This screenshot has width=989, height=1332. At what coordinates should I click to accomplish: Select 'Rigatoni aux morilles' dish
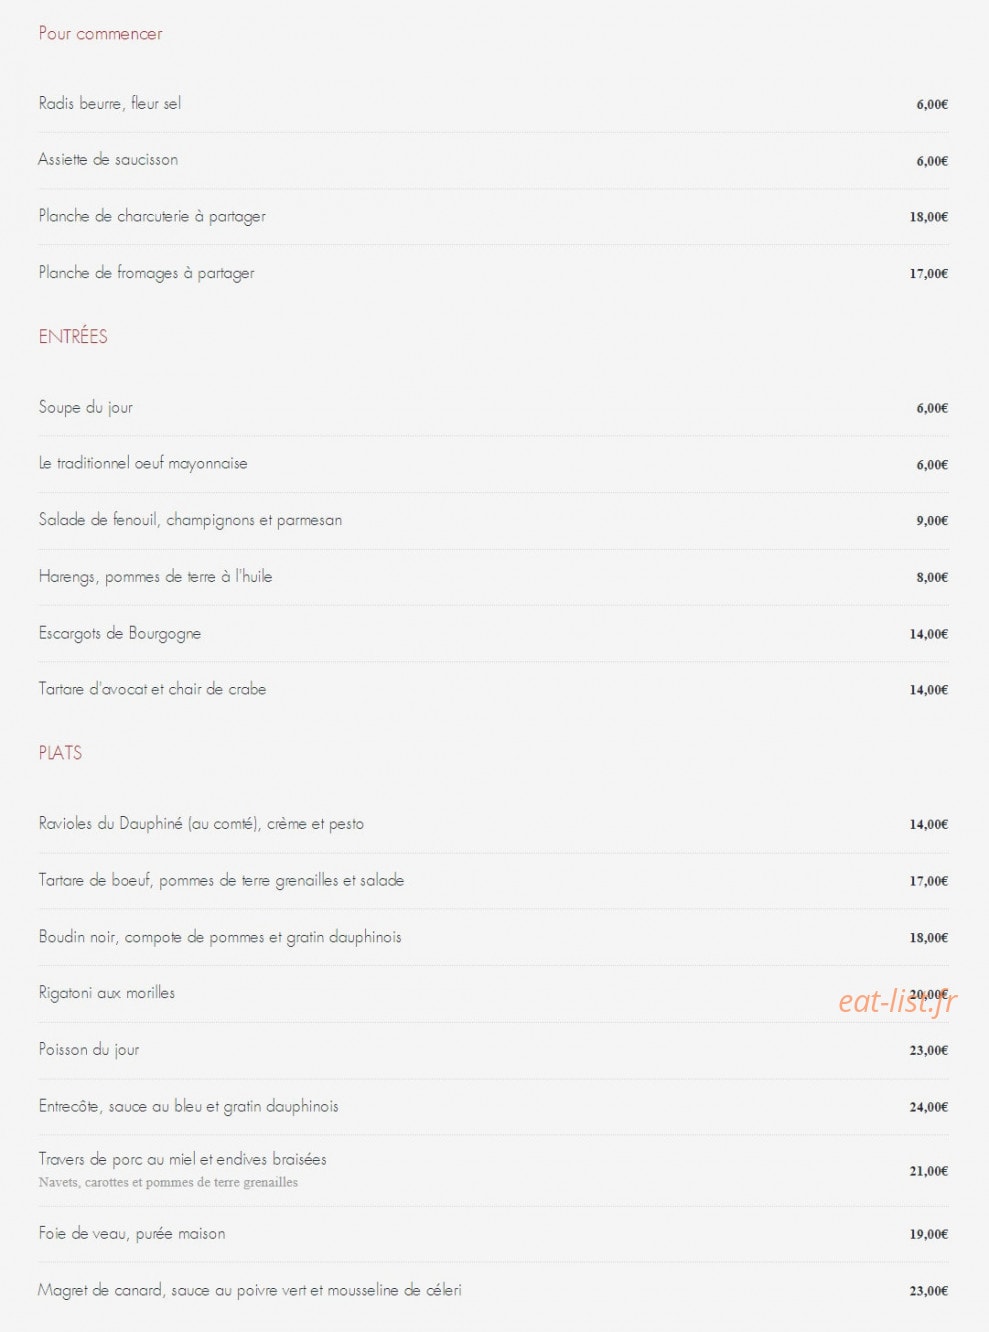pyautogui.click(x=107, y=993)
